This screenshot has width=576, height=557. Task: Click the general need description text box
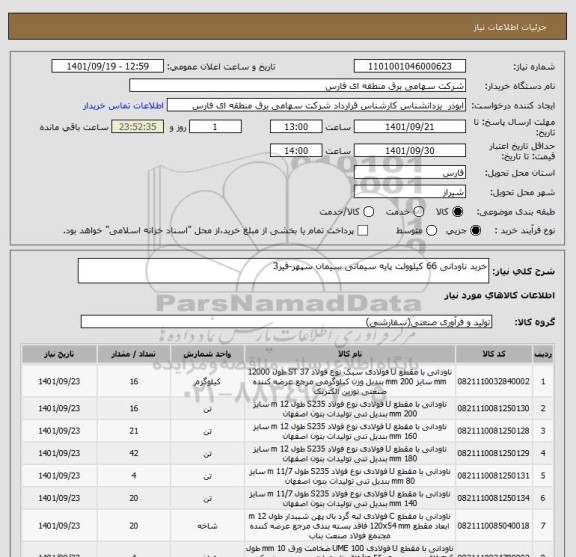pyautogui.click(x=283, y=271)
